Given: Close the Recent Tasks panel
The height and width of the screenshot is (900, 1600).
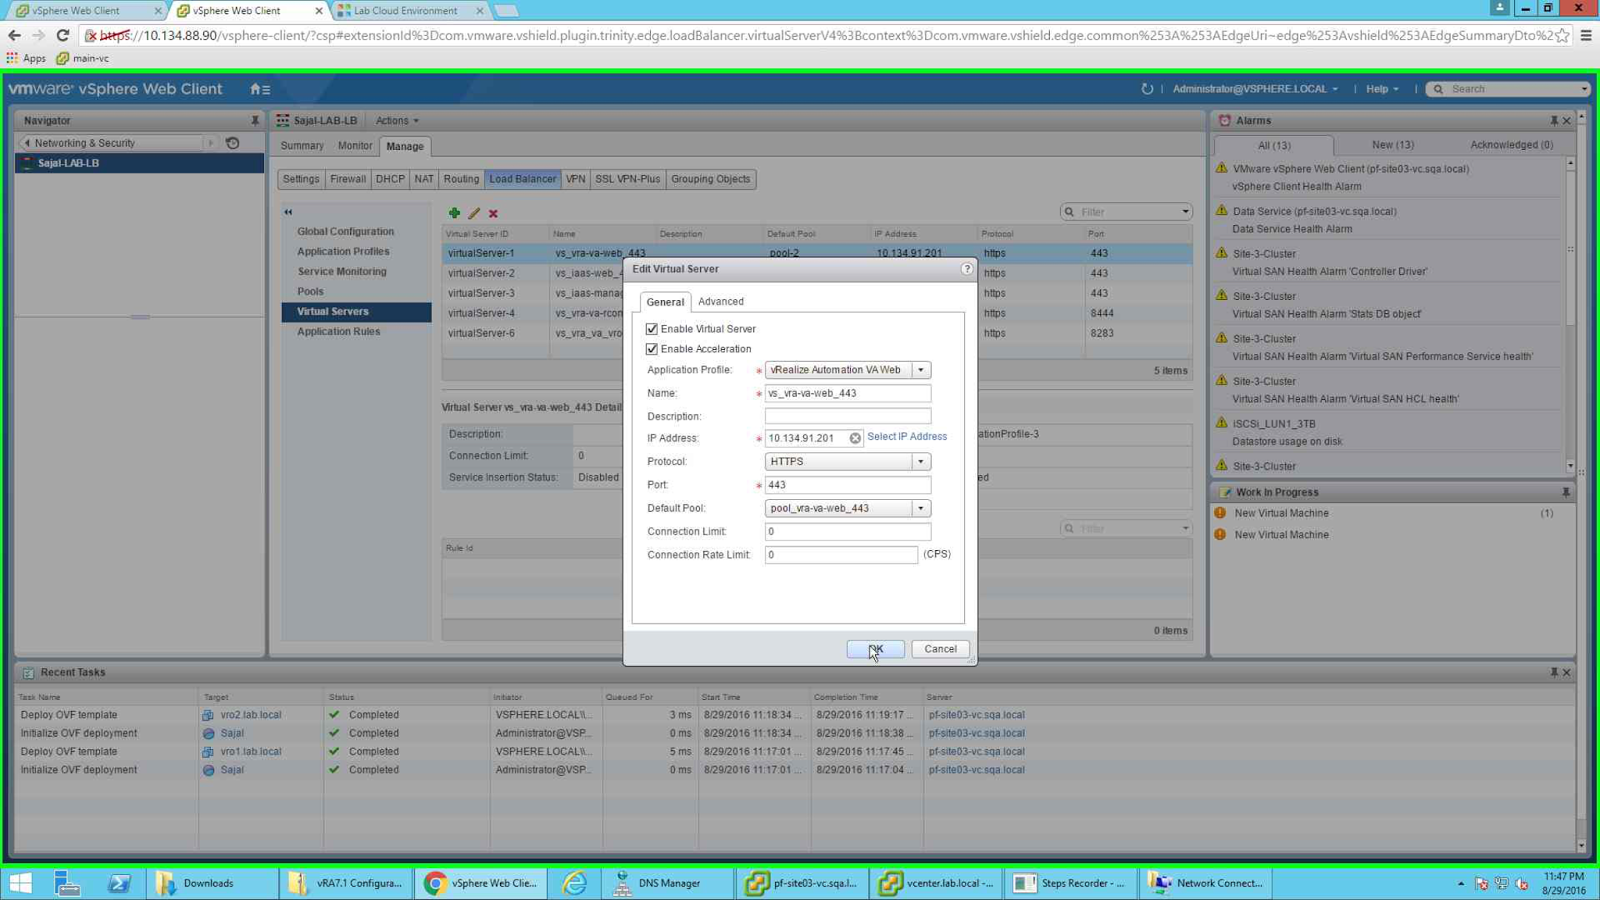Looking at the screenshot, I should click(x=1567, y=673).
